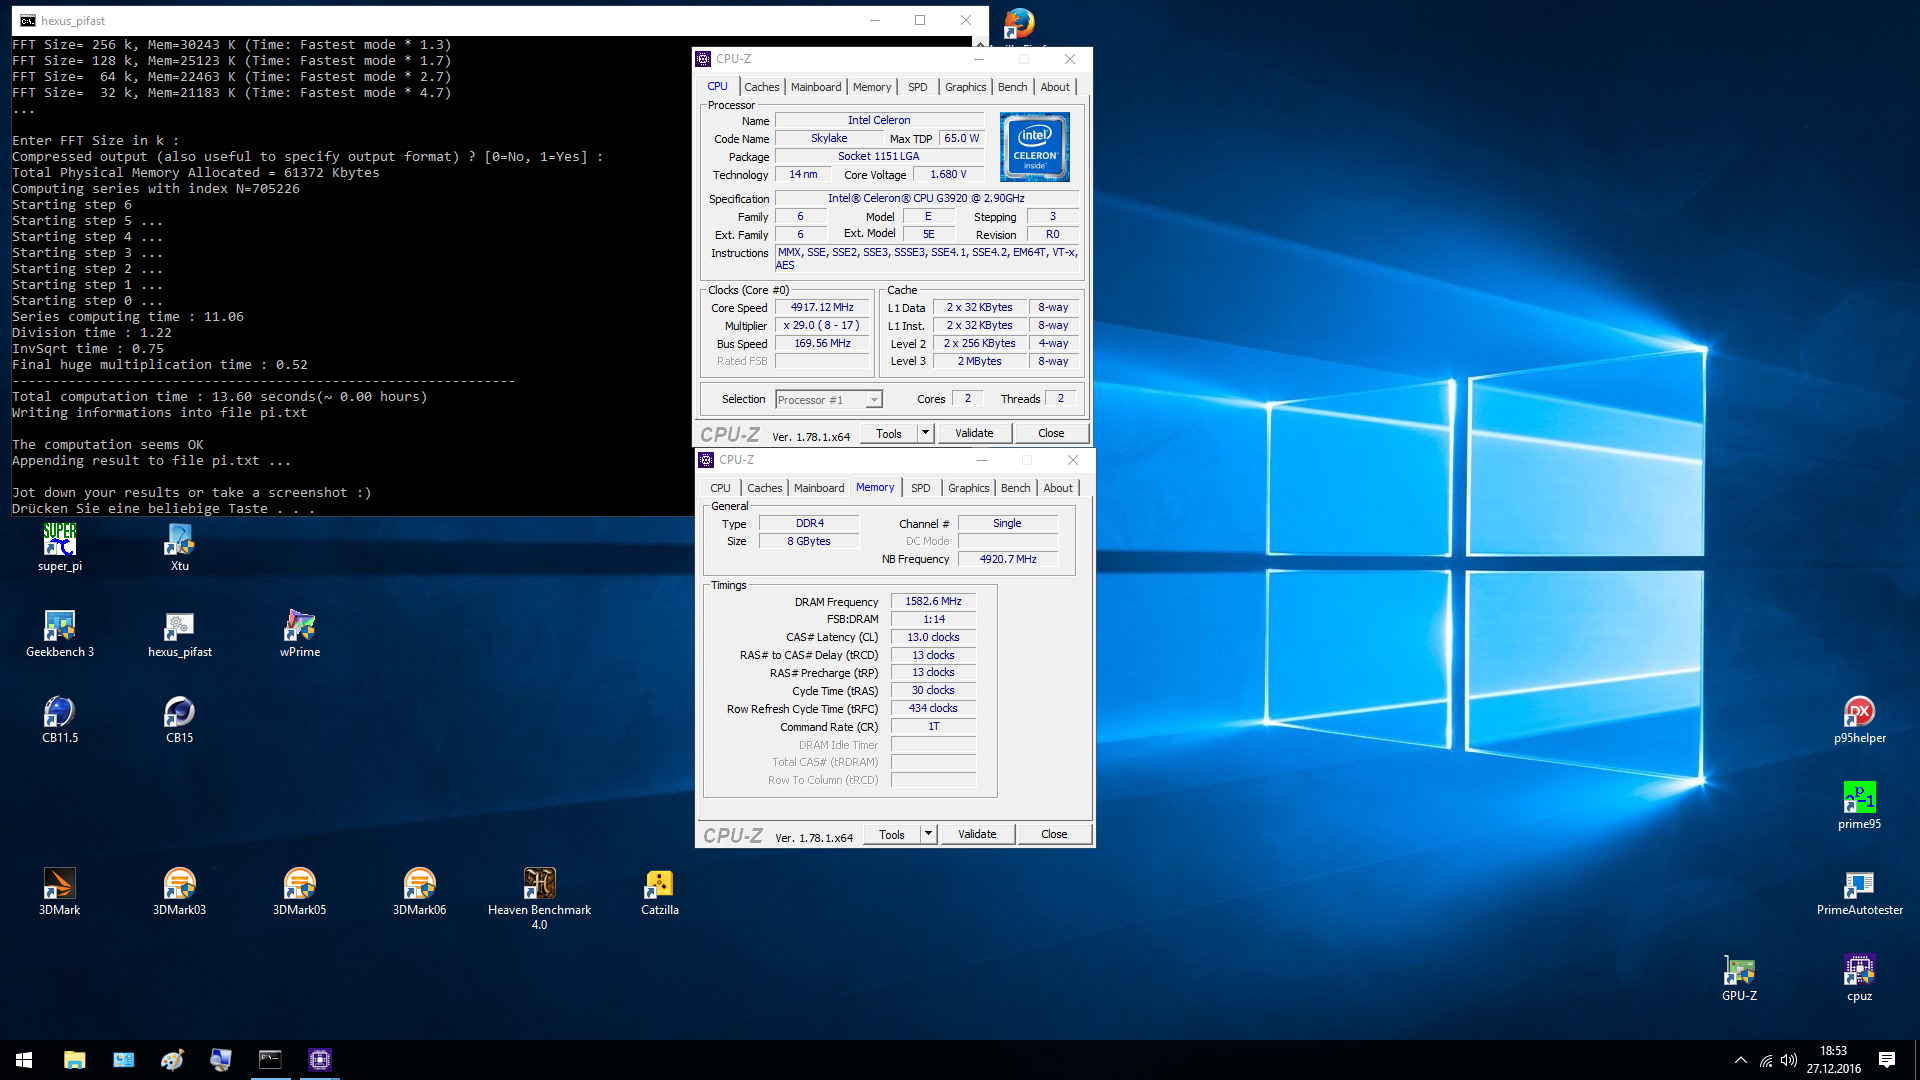This screenshot has width=1920, height=1080.
Task: Click the DRAM Frequency value 1582.6 MHz
Action: click(933, 601)
